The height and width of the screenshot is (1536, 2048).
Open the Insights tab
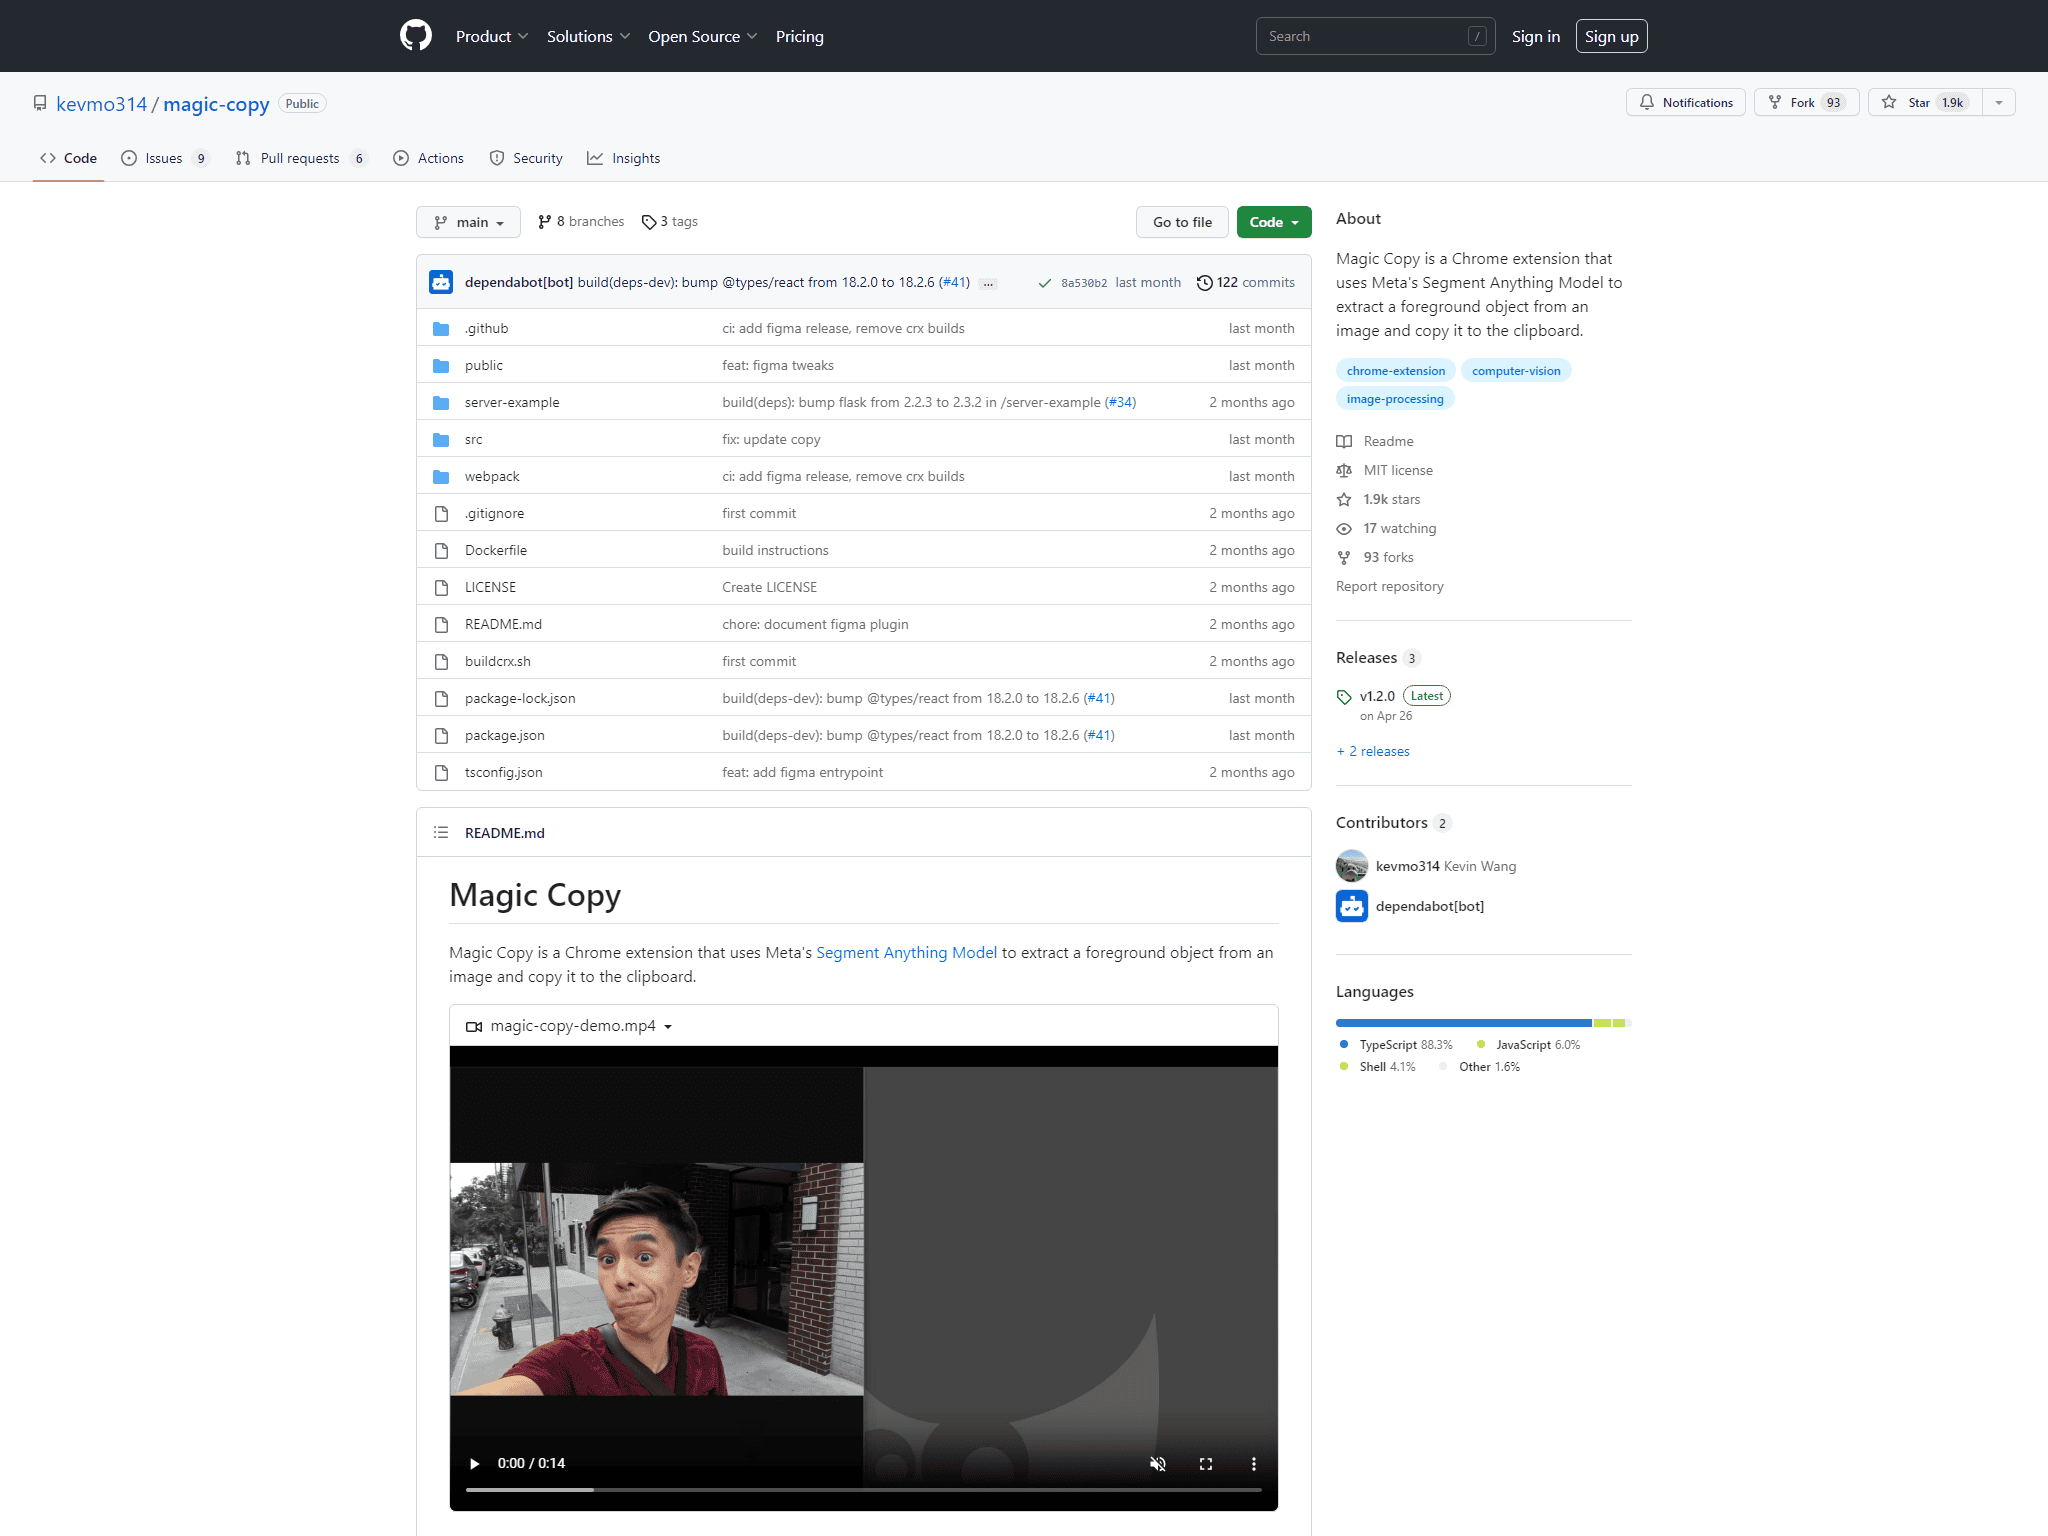tap(624, 158)
